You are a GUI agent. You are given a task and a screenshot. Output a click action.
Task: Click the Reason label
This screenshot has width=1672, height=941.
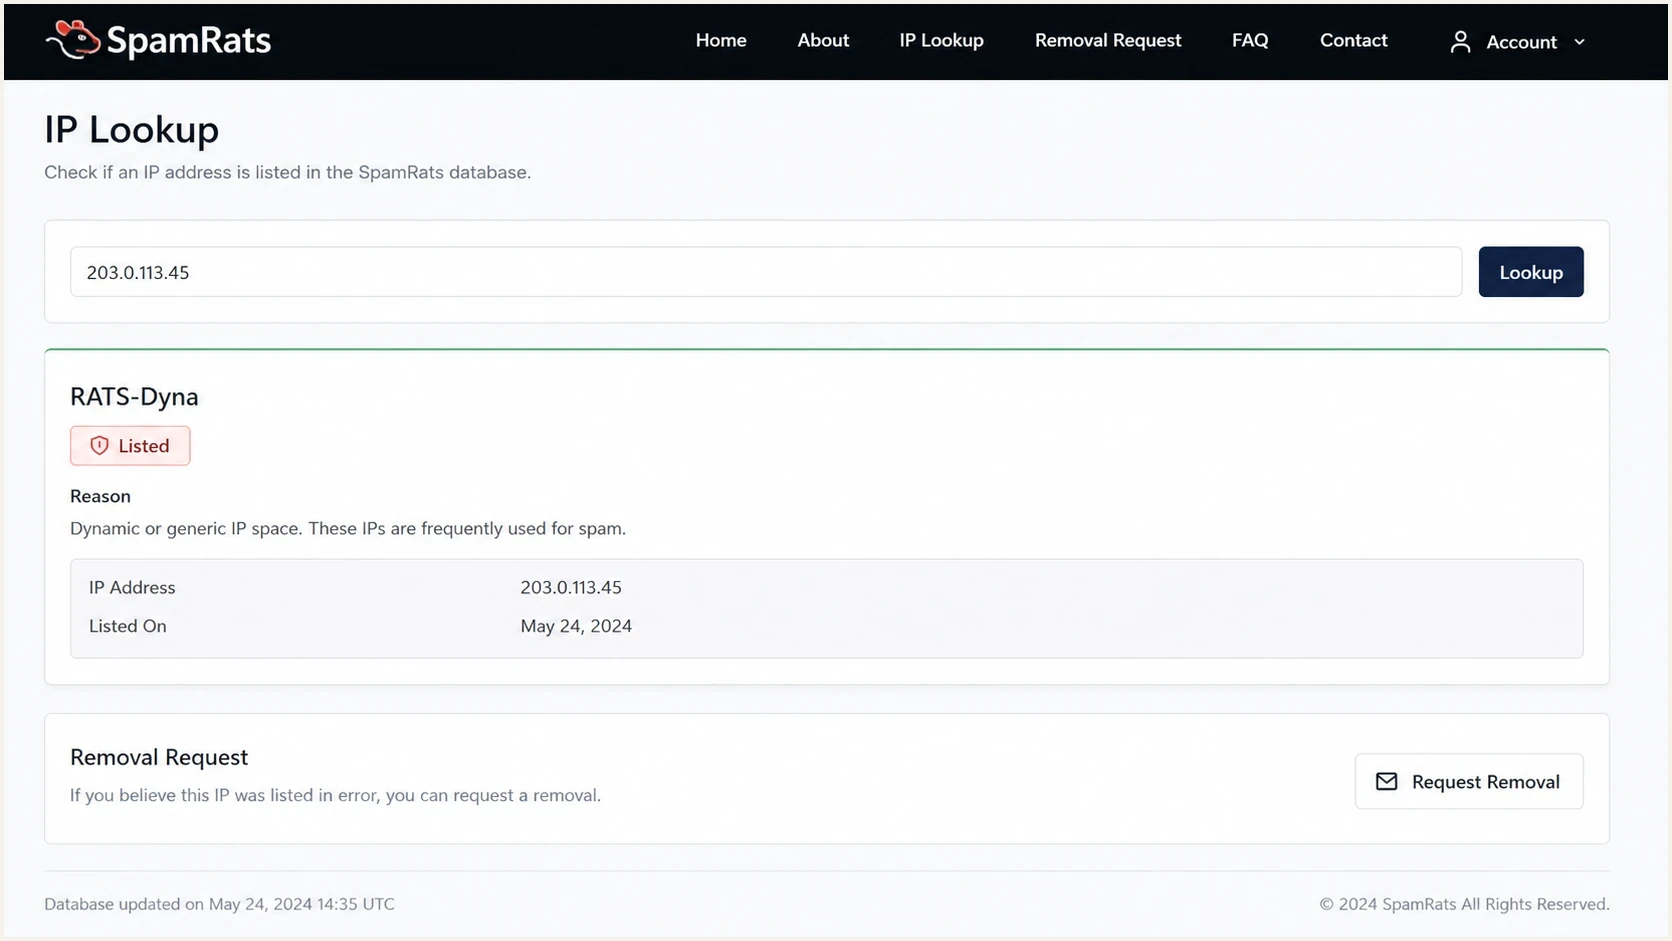pyautogui.click(x=100, y=496)
